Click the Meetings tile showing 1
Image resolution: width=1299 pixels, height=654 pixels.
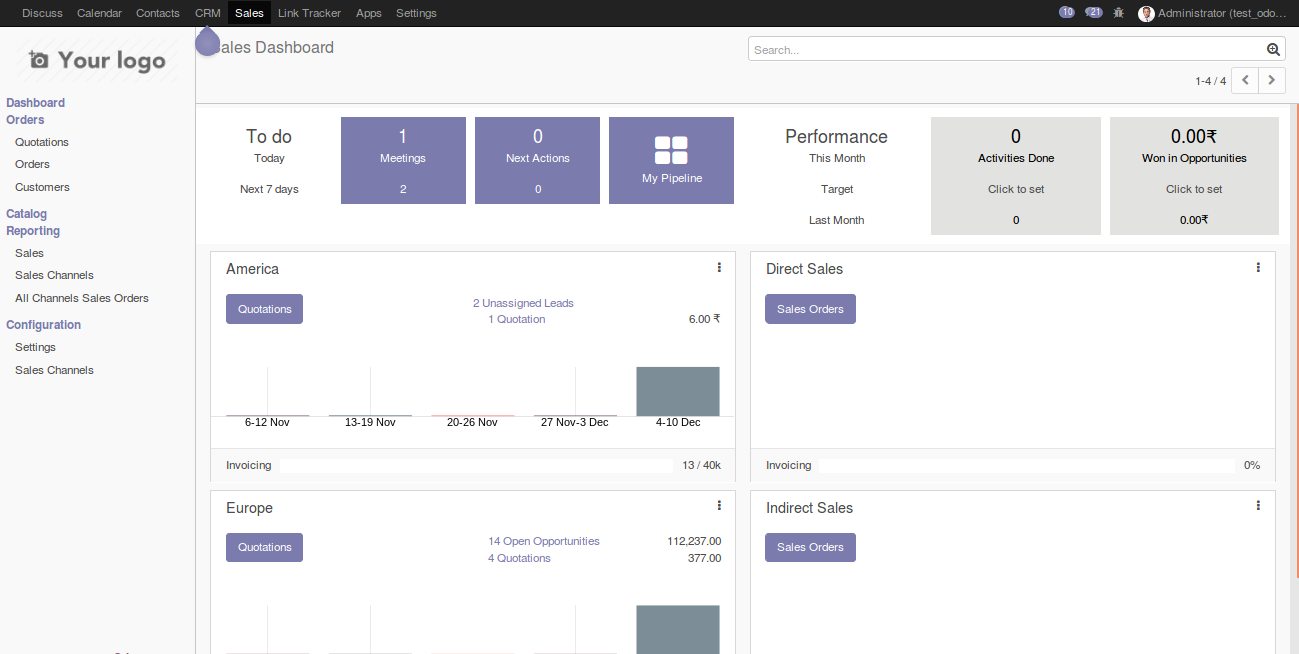click(x=403, y=160)
